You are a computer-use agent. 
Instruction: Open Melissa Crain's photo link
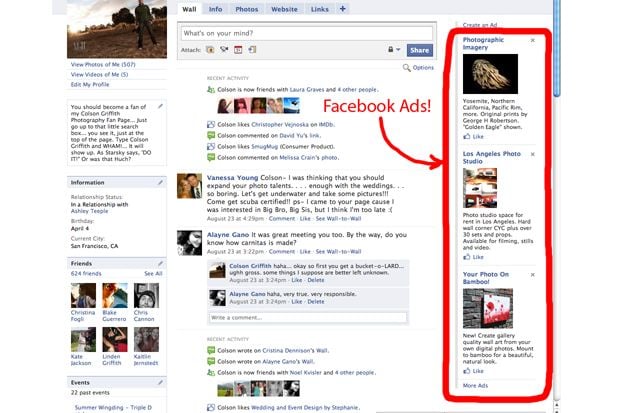click(308, 157)
